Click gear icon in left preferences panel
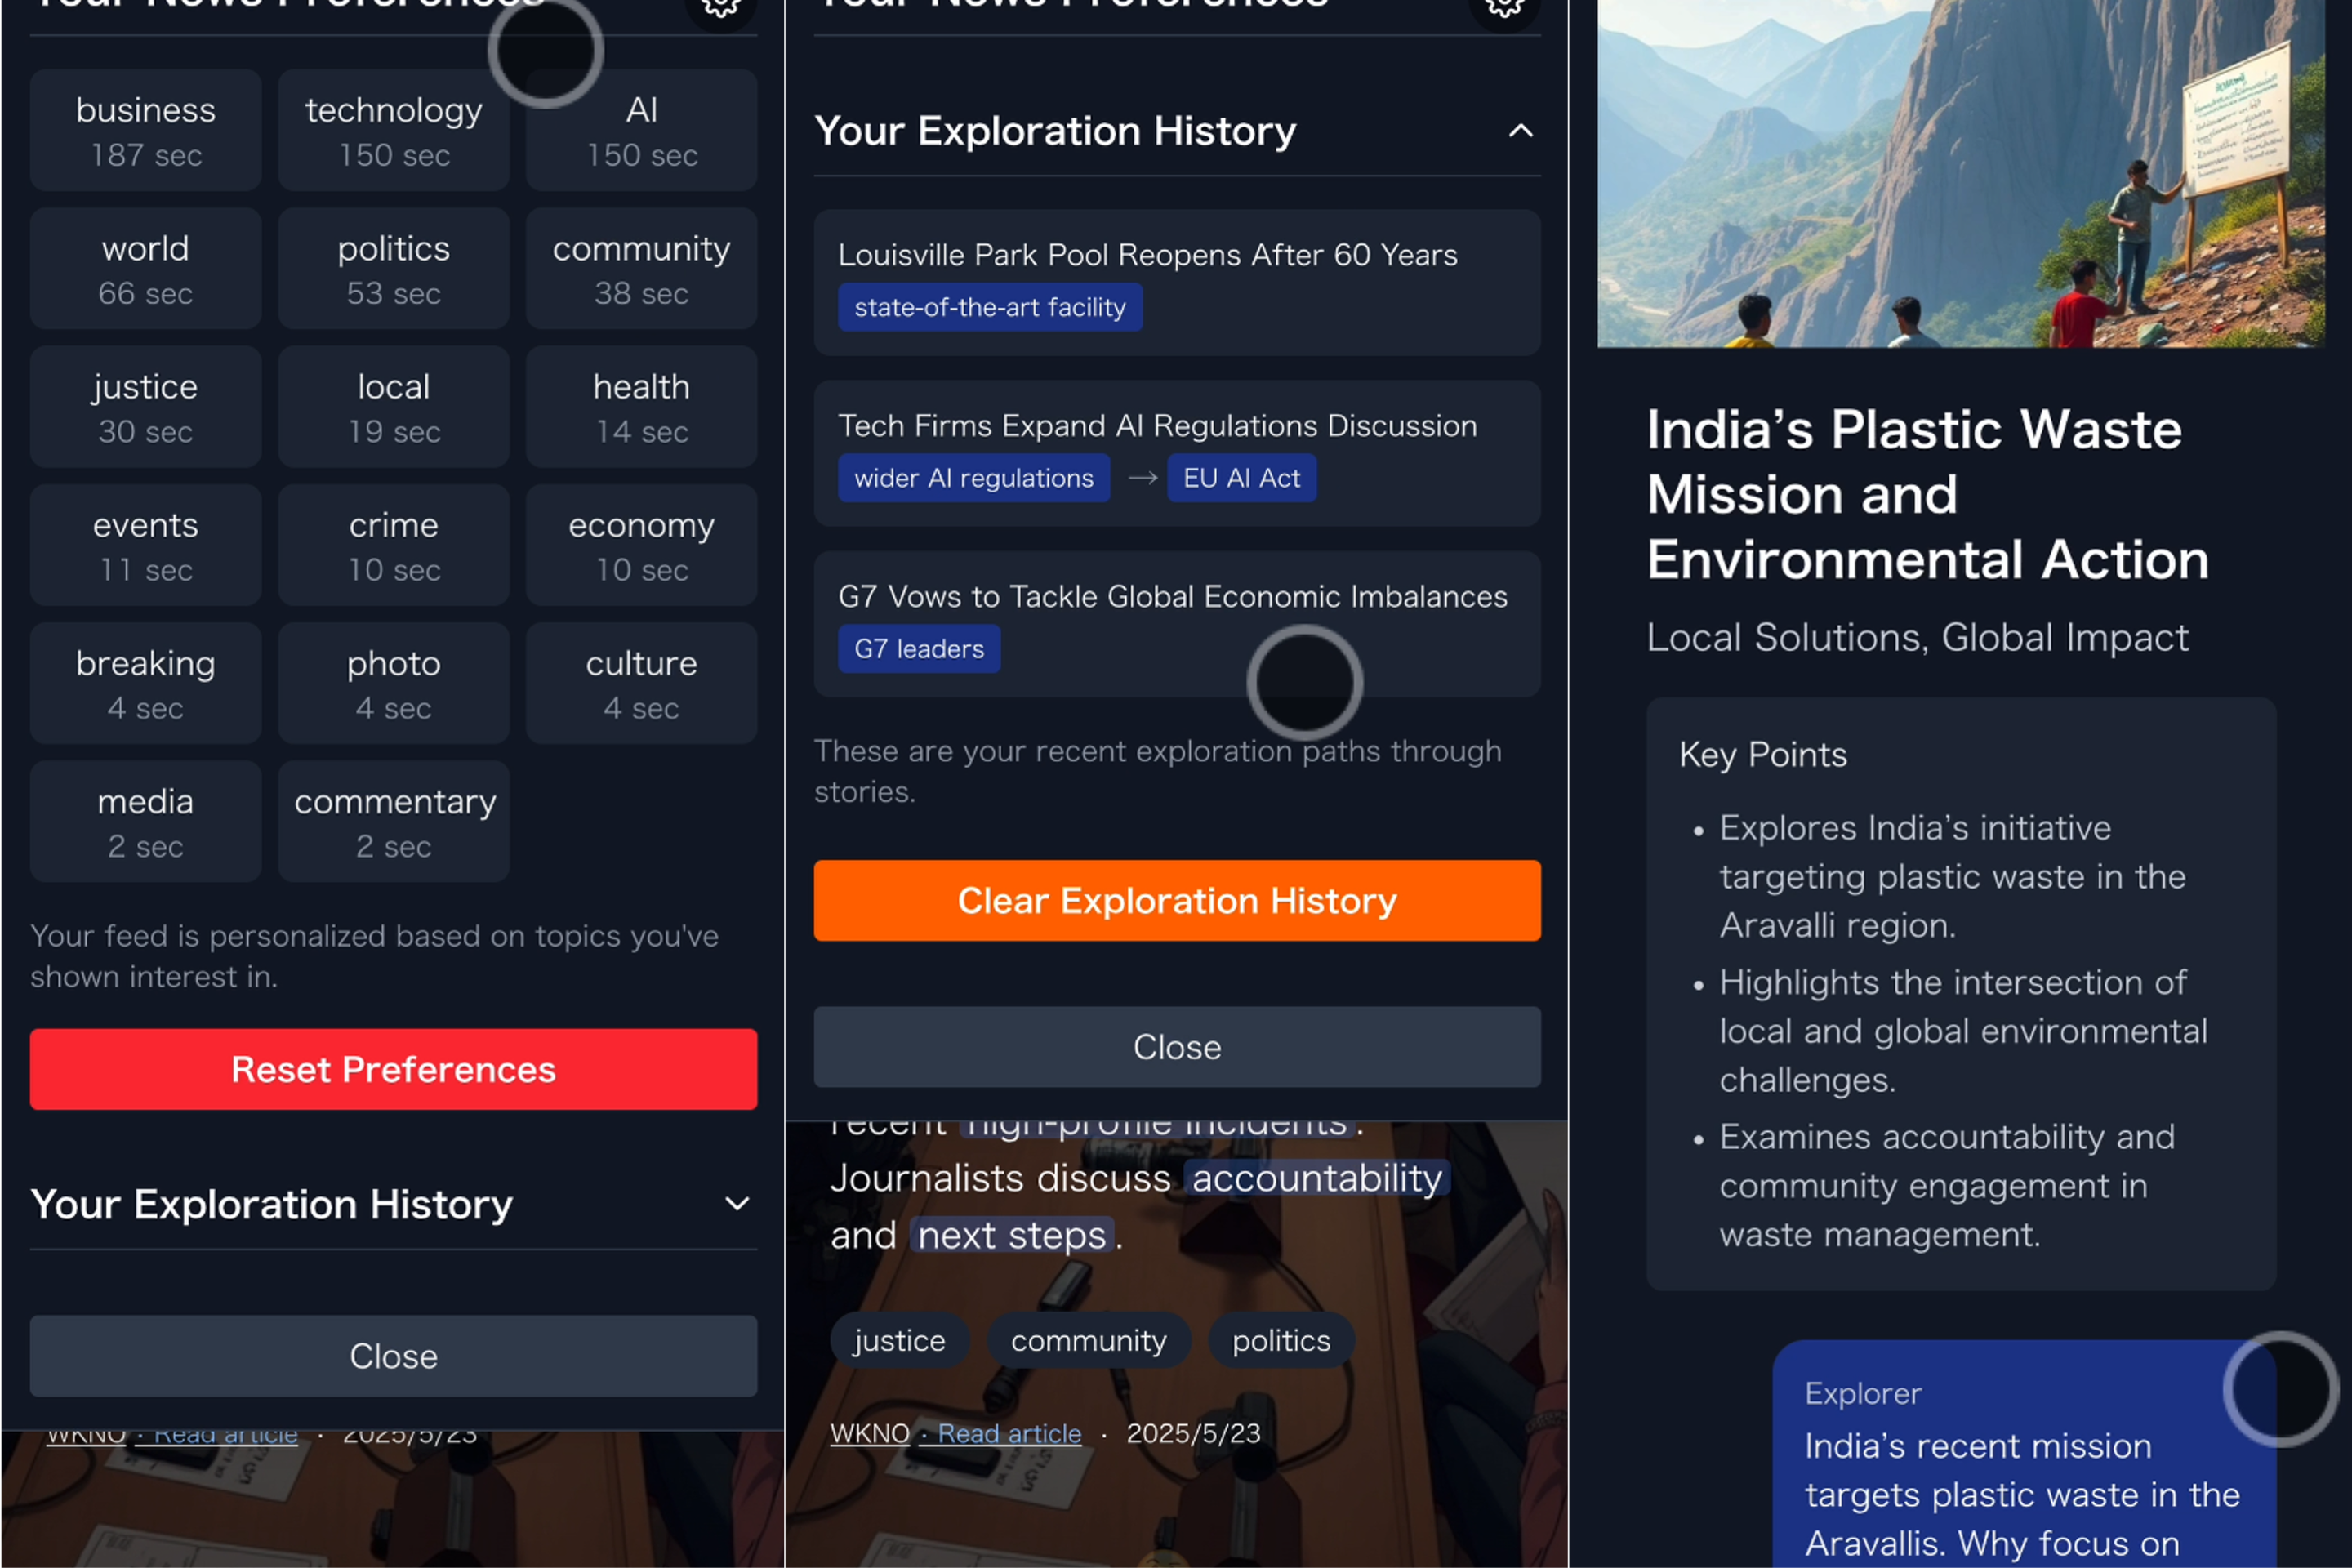Image resolution: width=2352 pixels, height=1568 pixels. pyautogui.click(x=719, y=8)
